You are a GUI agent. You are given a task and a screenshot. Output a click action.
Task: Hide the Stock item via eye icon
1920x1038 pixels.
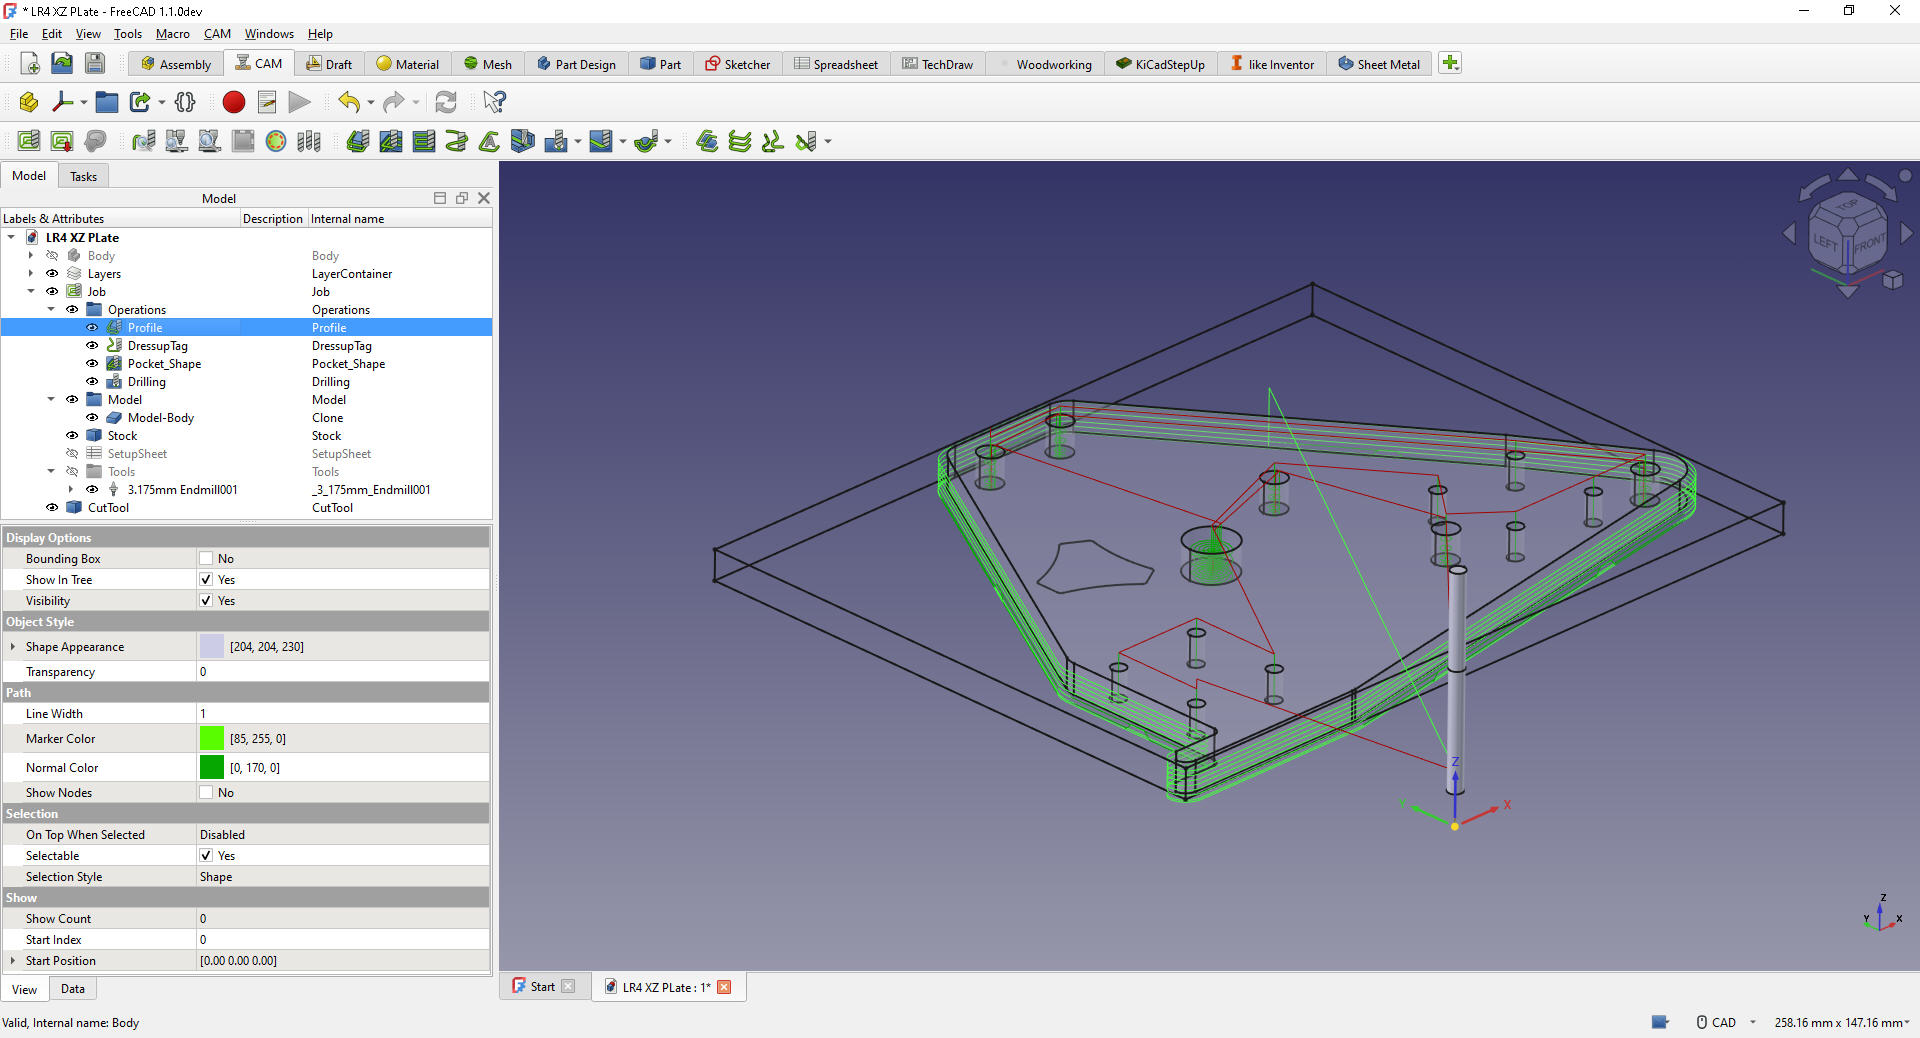(72, 436)
